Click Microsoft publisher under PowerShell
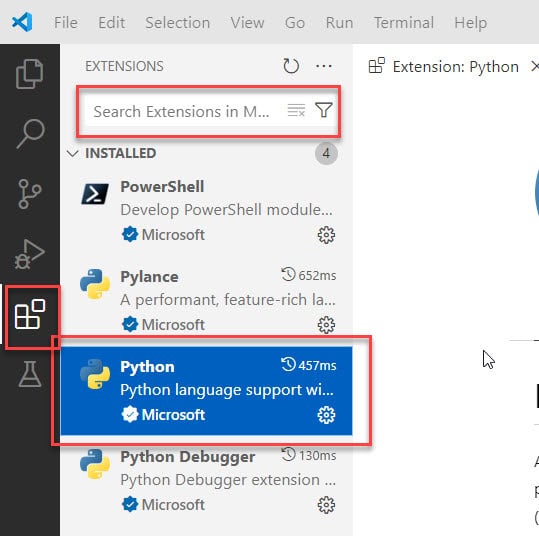The width and height of the screenshot is (539, 536). pos(173,235)
